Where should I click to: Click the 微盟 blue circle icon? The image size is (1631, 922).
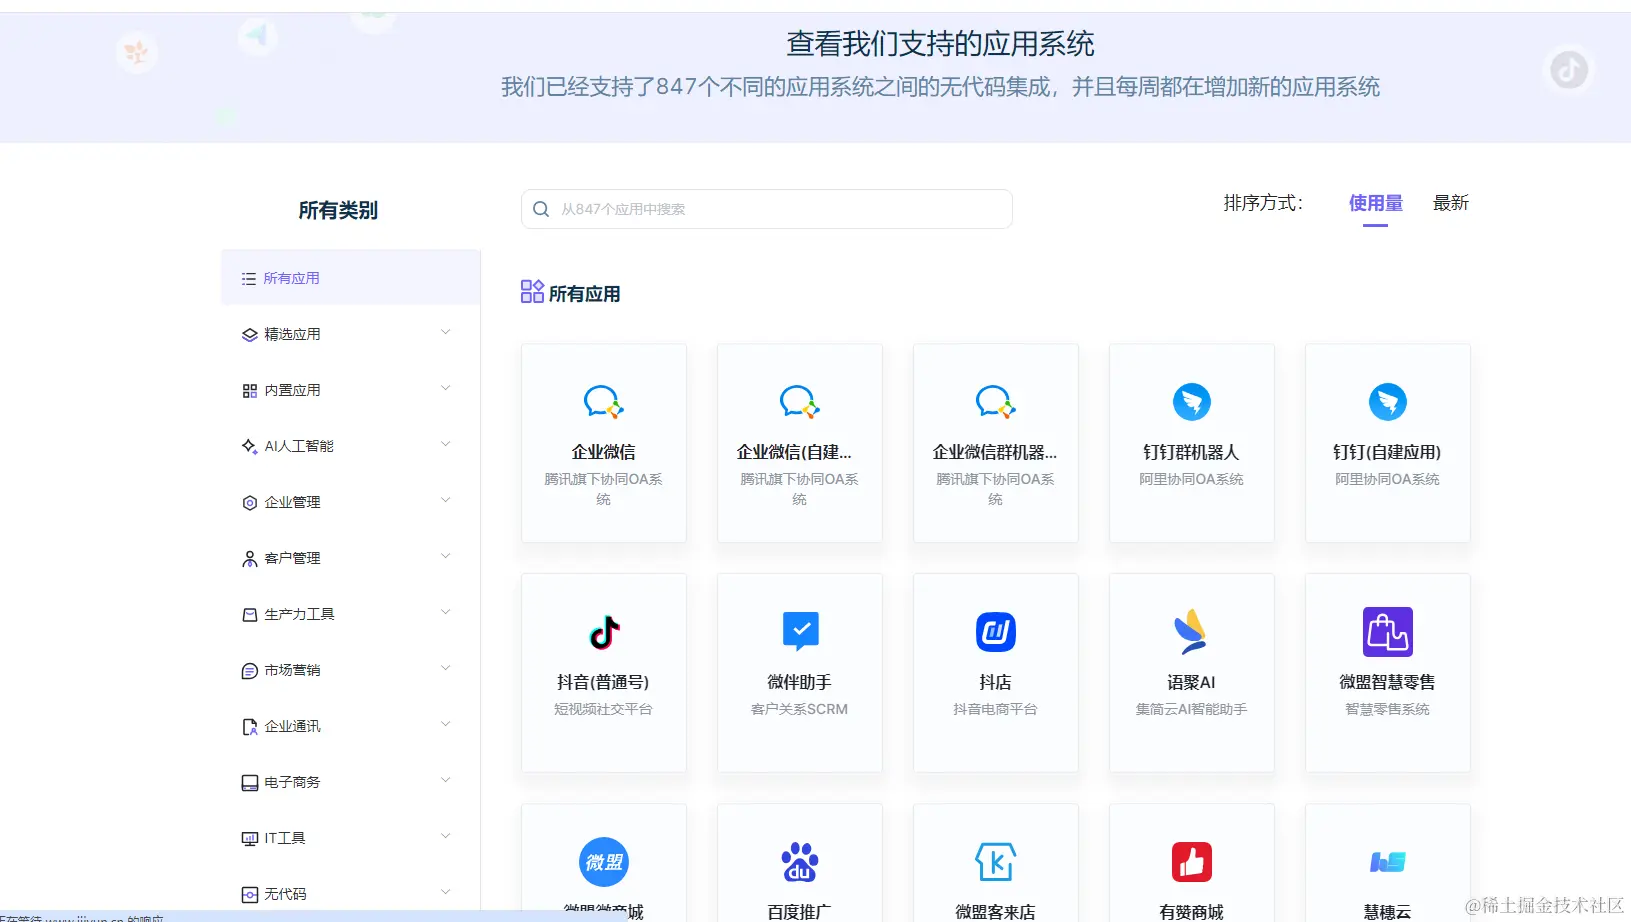pyautogui.click(x=604, y=862)
